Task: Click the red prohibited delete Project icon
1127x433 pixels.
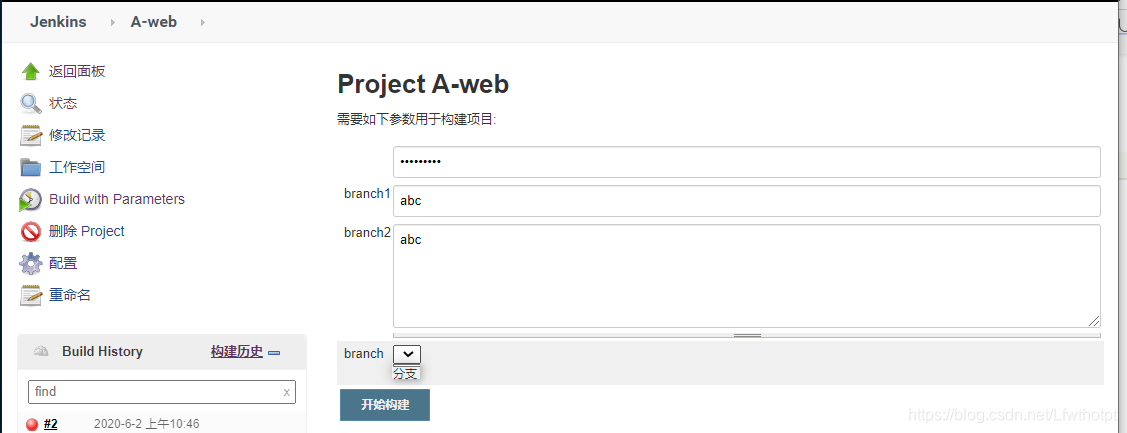Action: [31, 232]
